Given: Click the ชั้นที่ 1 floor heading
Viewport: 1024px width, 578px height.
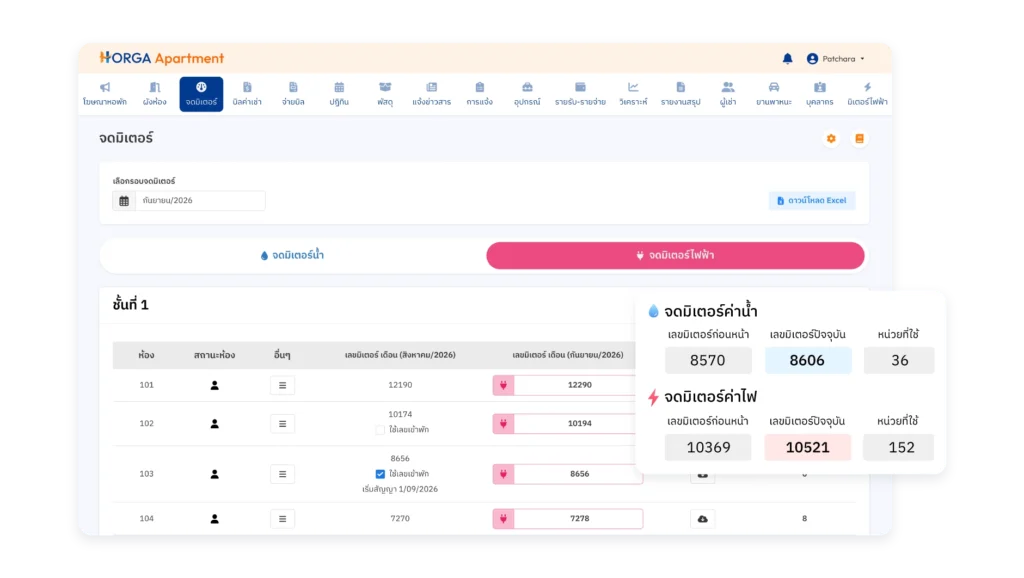Looking at the screenshot, I should coord(131,304).
